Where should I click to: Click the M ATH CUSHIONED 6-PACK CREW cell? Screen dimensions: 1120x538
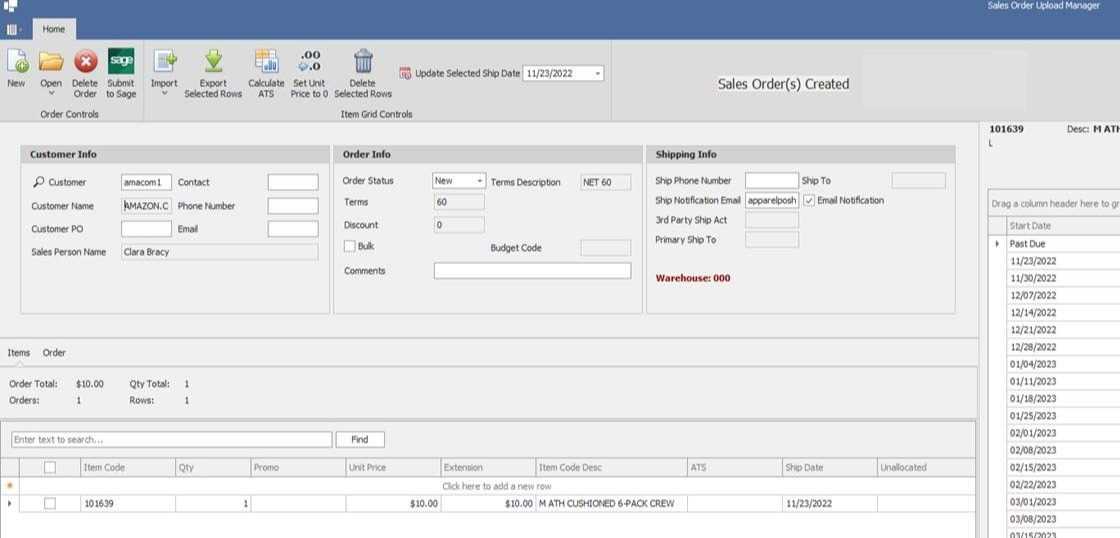click(611, 503)
